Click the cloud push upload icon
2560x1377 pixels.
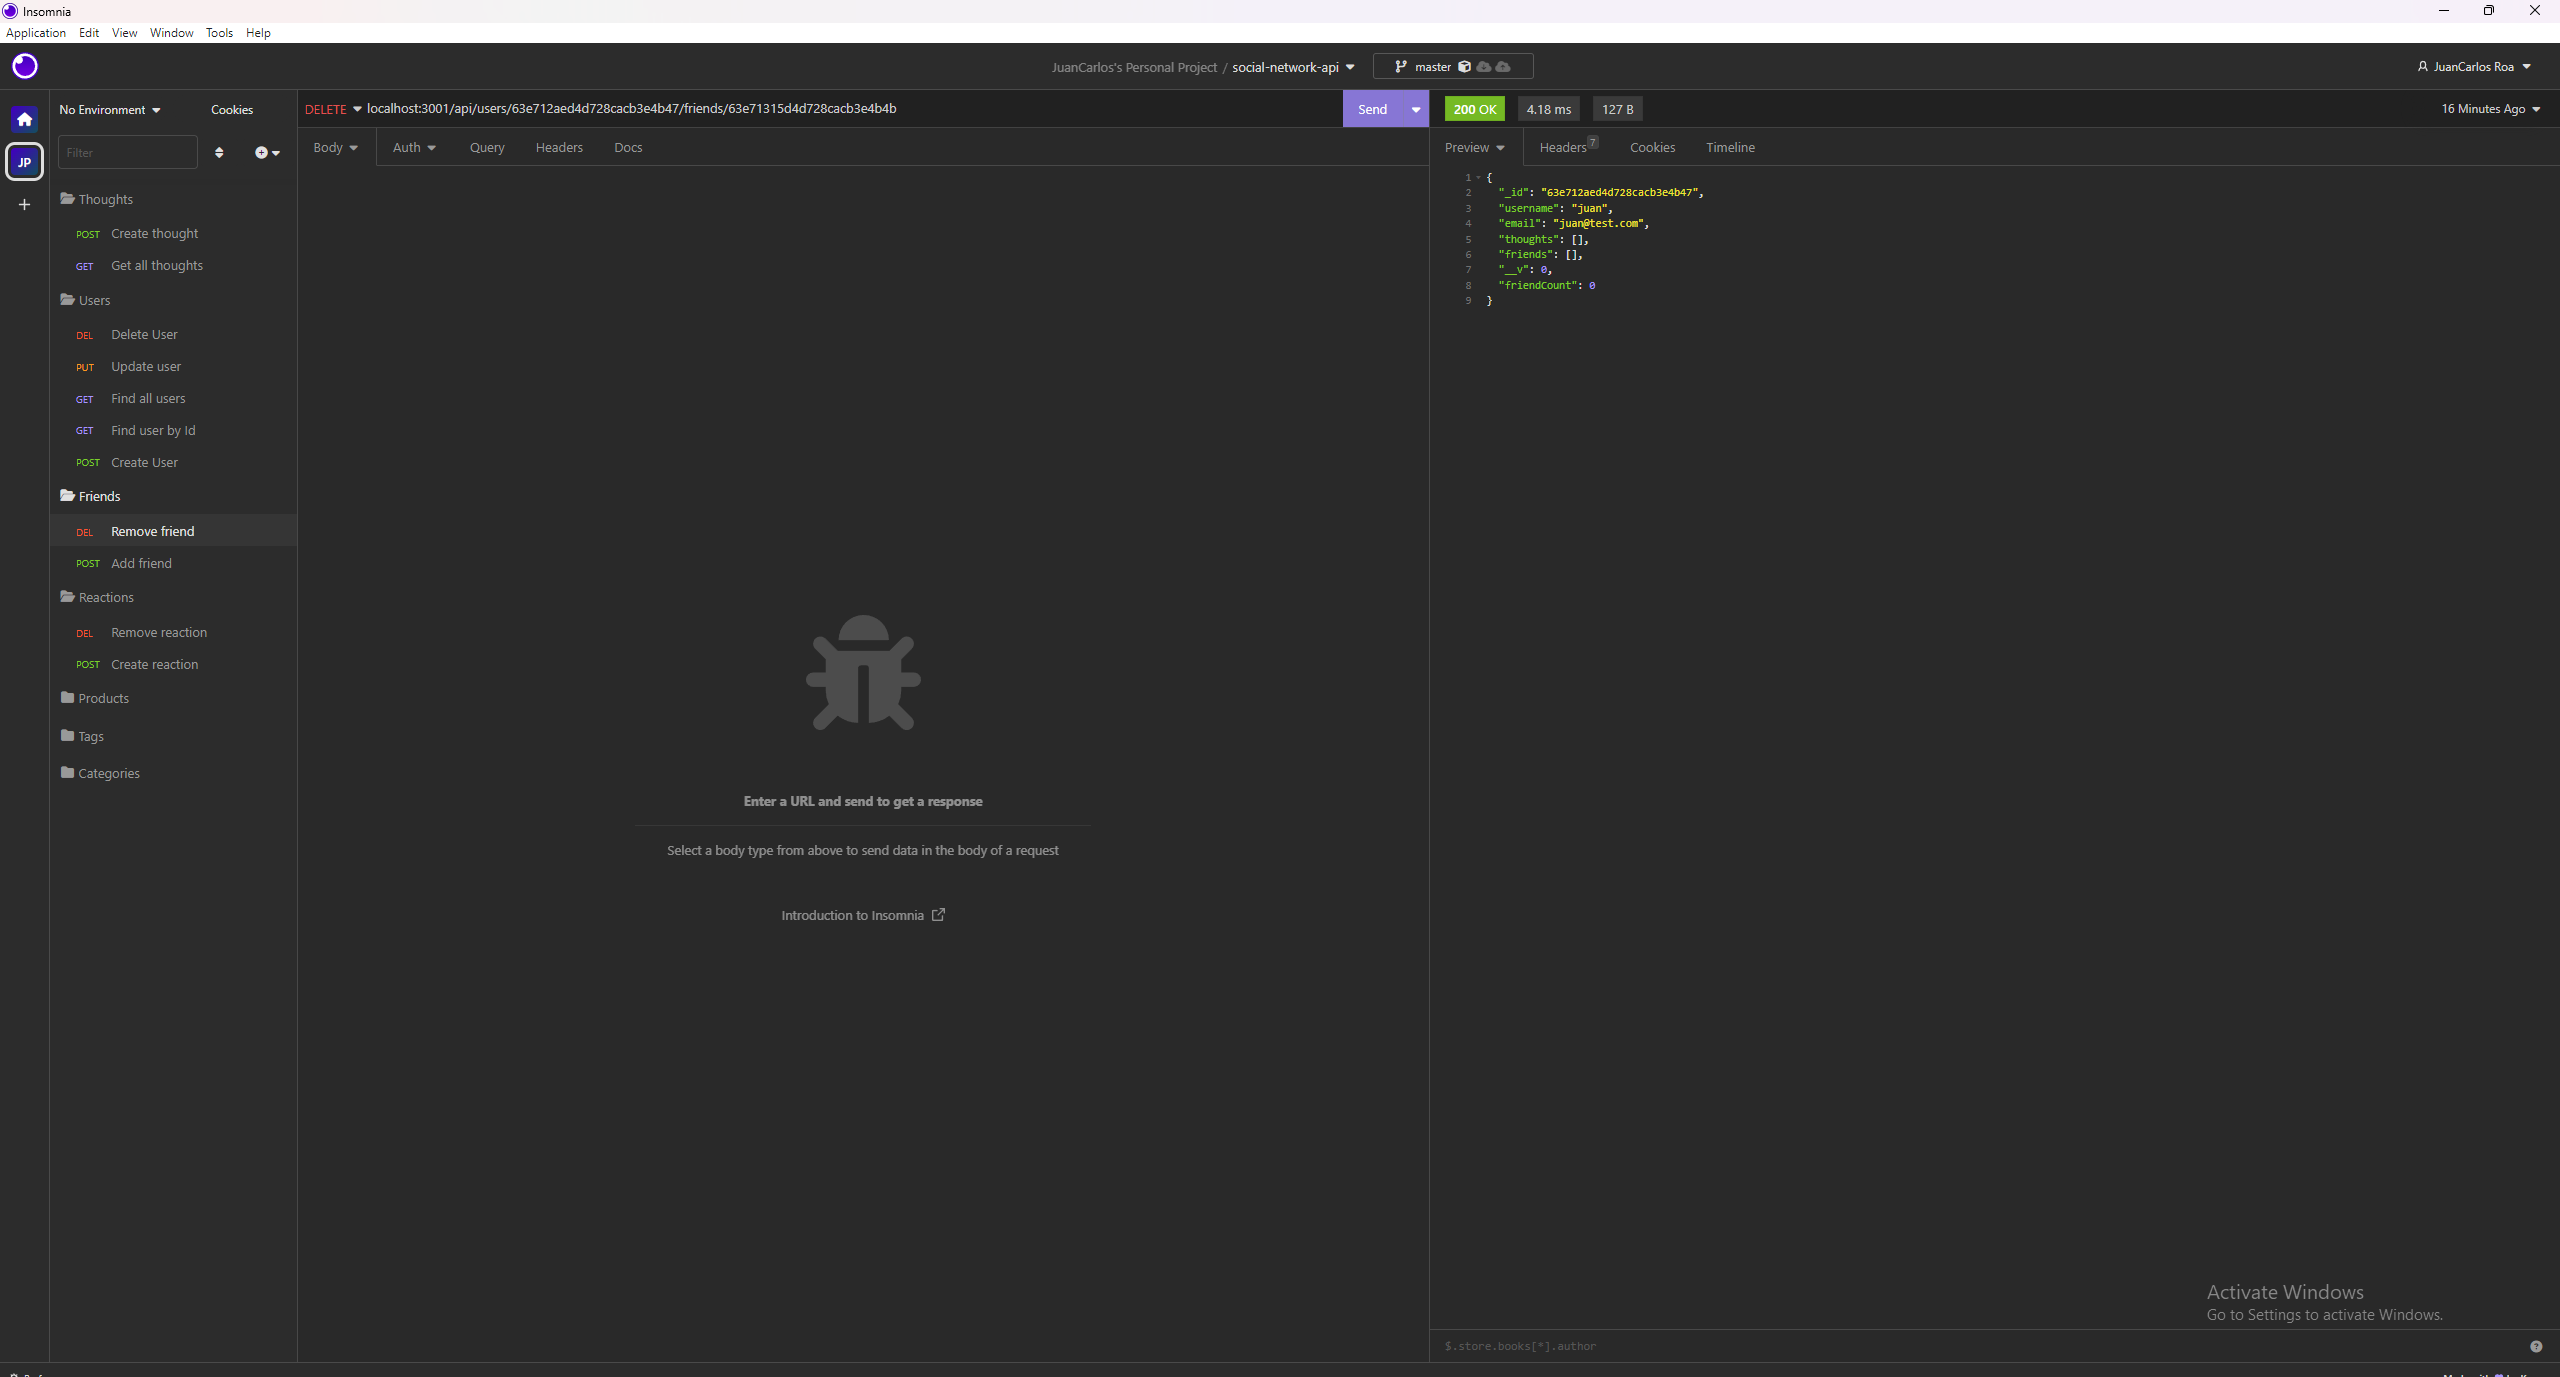tap(1503, 66)
